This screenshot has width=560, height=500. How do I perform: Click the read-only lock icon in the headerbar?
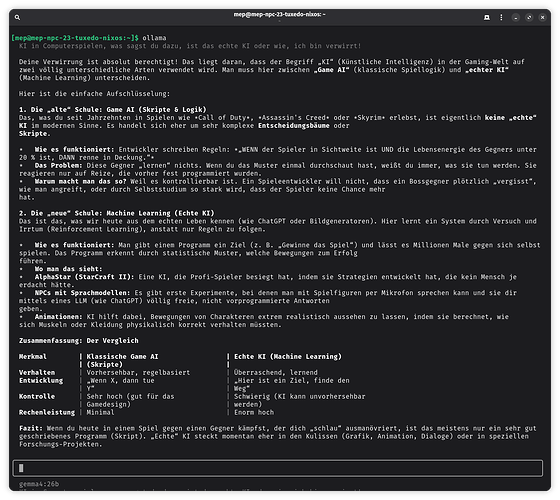(x=486, y=17)
